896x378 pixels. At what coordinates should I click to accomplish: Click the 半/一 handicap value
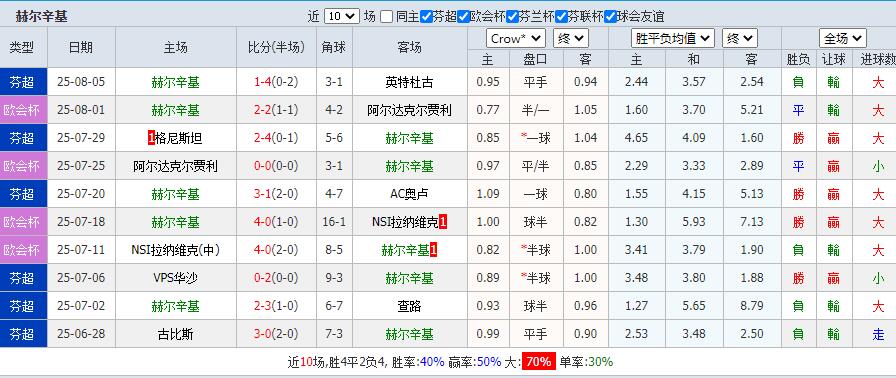pos(535,110)
